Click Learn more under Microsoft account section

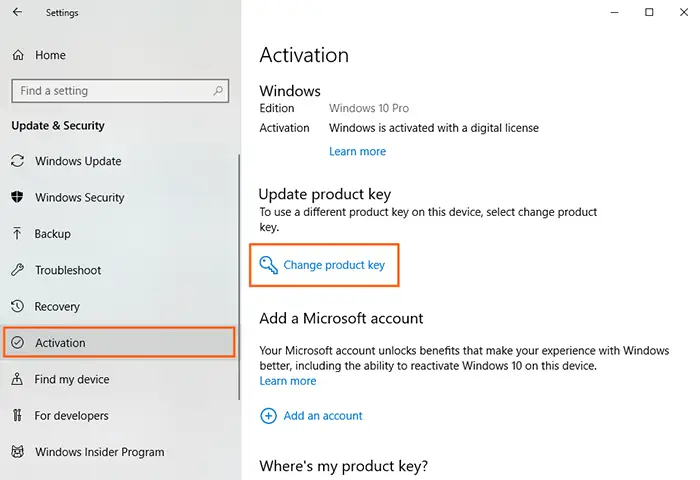tap(288, 381)
